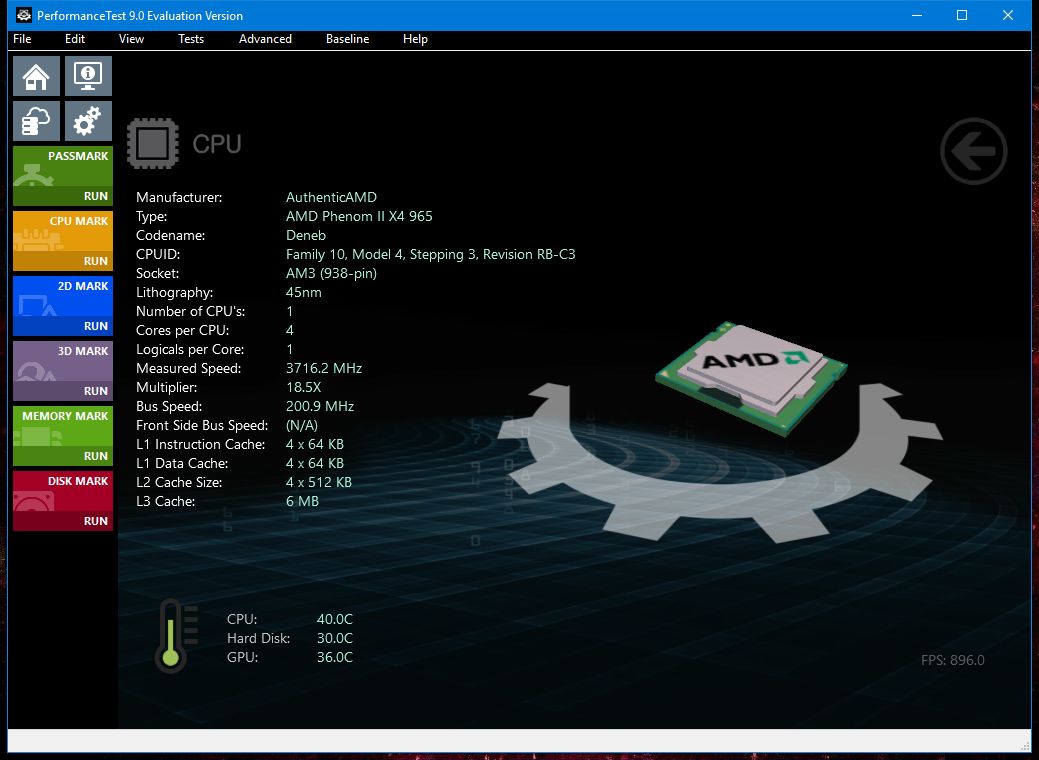Click the 'Cores per CPU:' label
This screenshot has height=760, width=1039.
point(182,331)
